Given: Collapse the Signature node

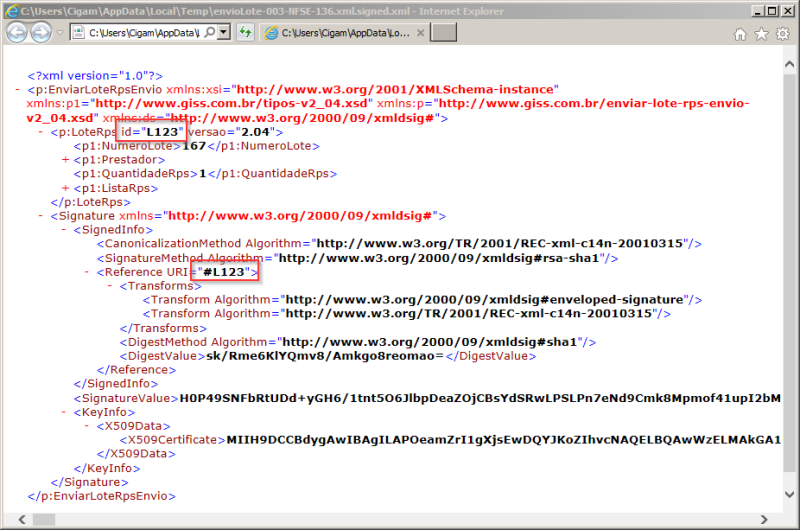Looking at the screenshot, I should coord(41,216).
